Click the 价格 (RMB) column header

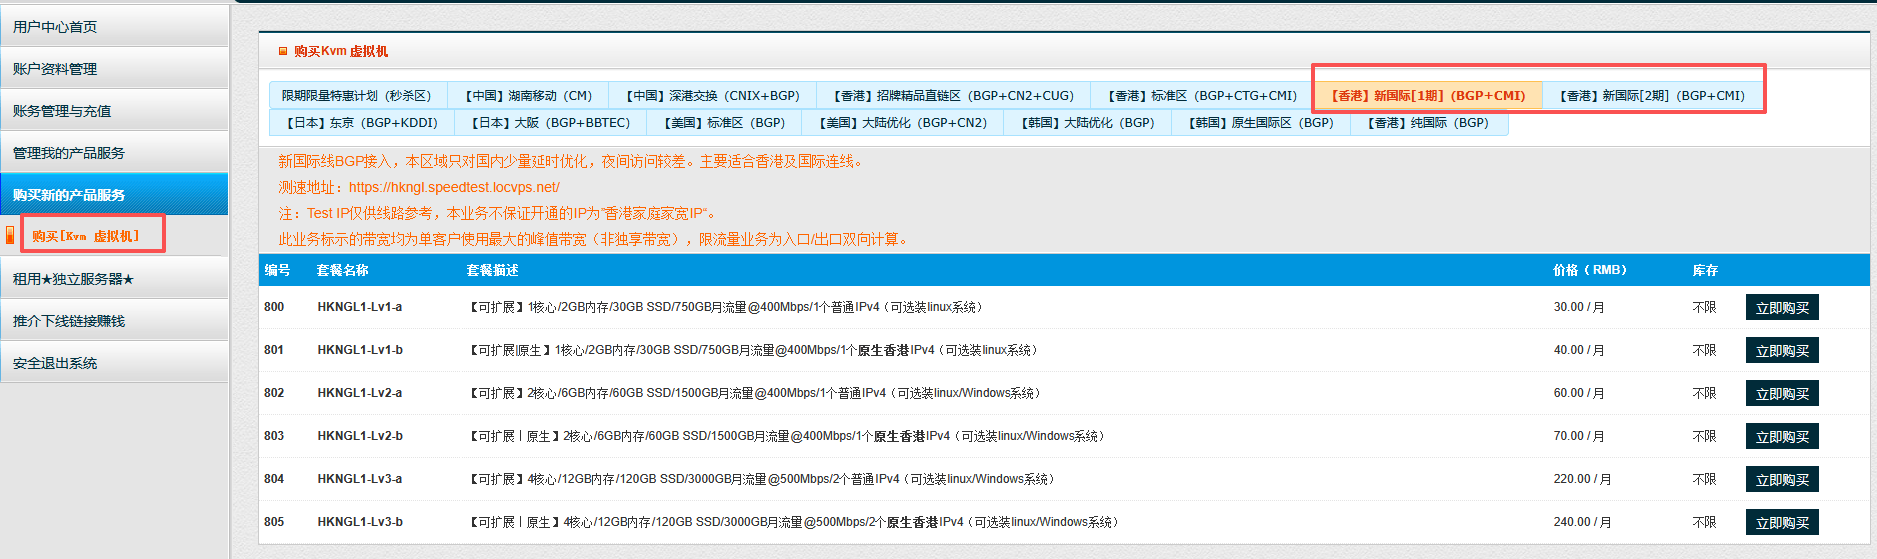1590,270
